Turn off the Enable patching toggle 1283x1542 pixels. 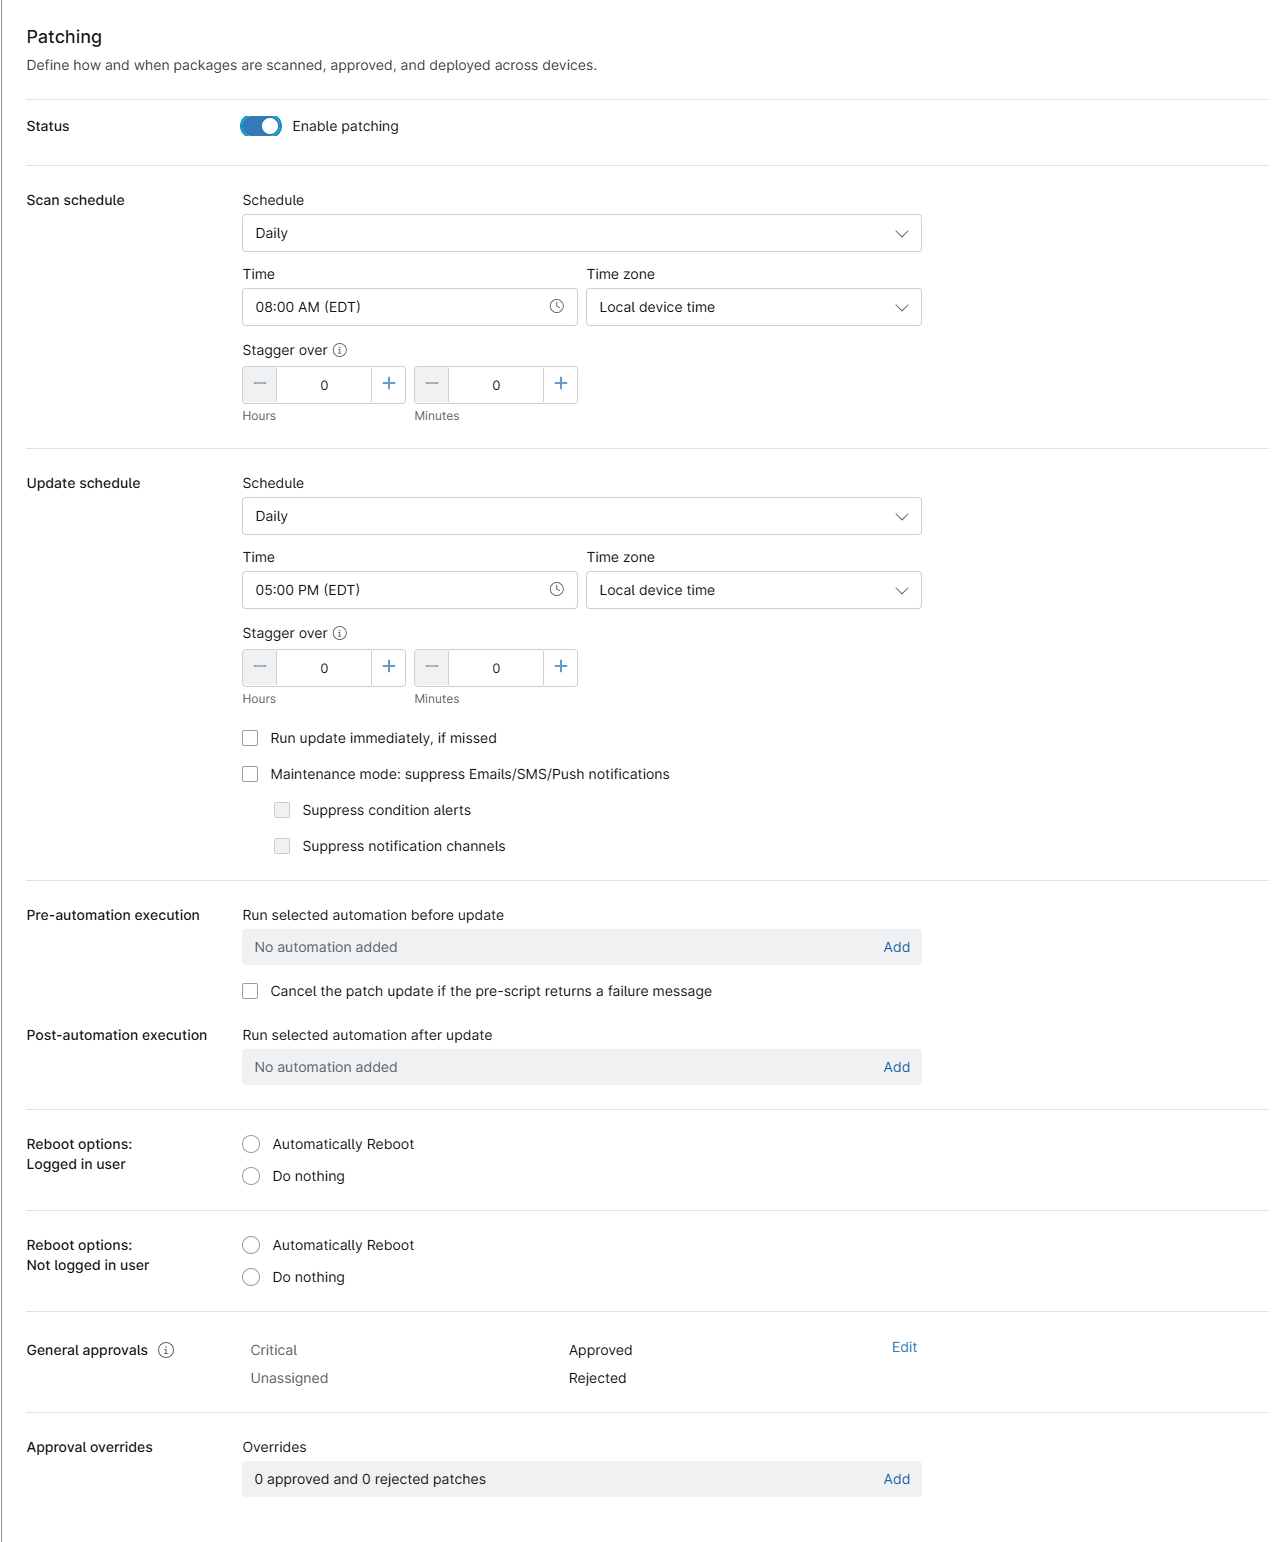click(261, 126)
